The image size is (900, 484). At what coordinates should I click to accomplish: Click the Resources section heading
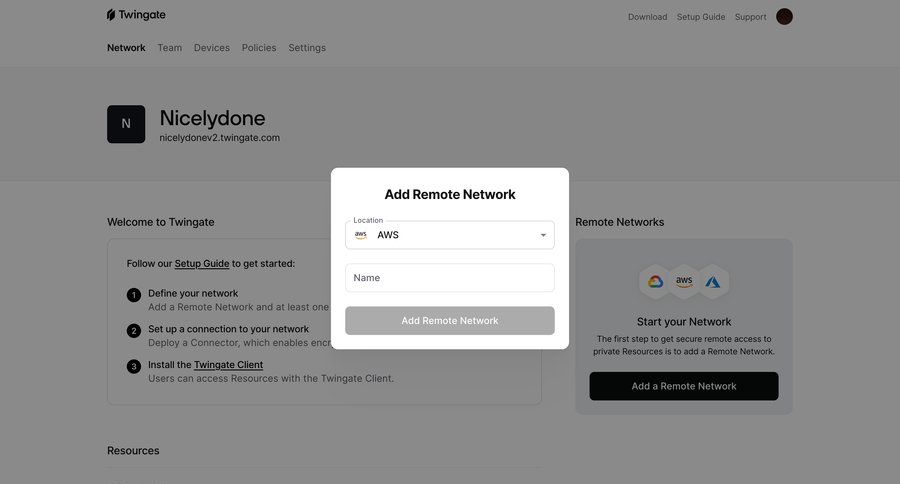[133, 451]
